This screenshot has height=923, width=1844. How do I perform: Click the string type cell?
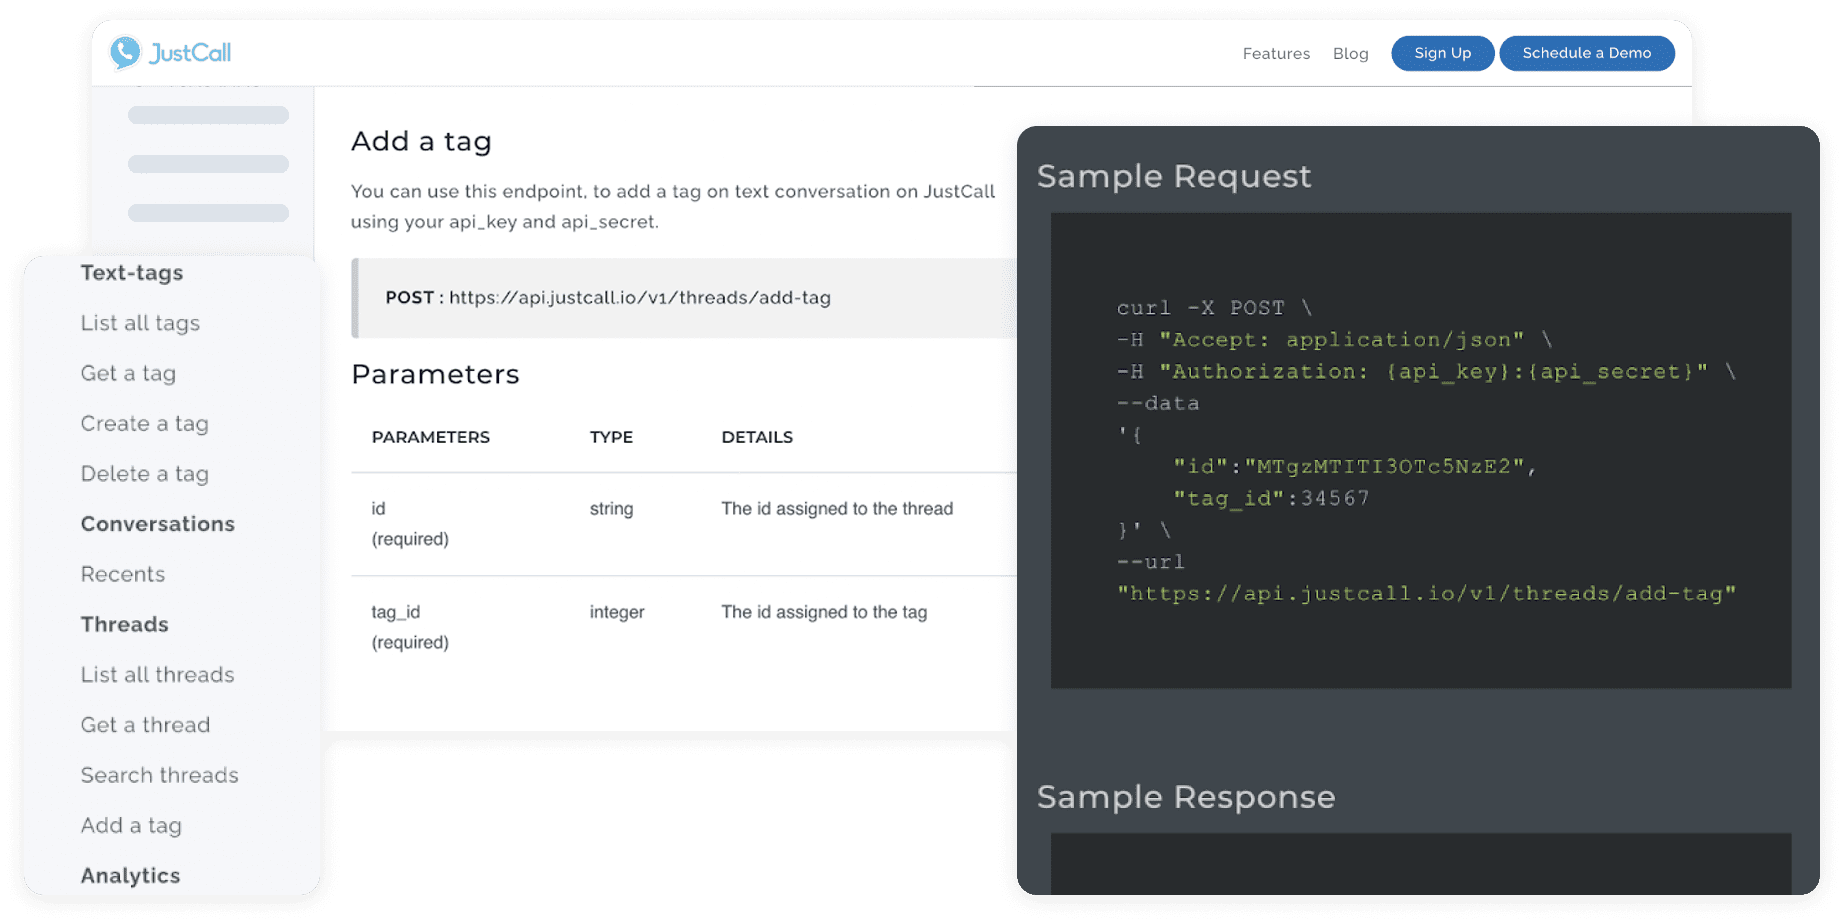(x=611, y=509)
